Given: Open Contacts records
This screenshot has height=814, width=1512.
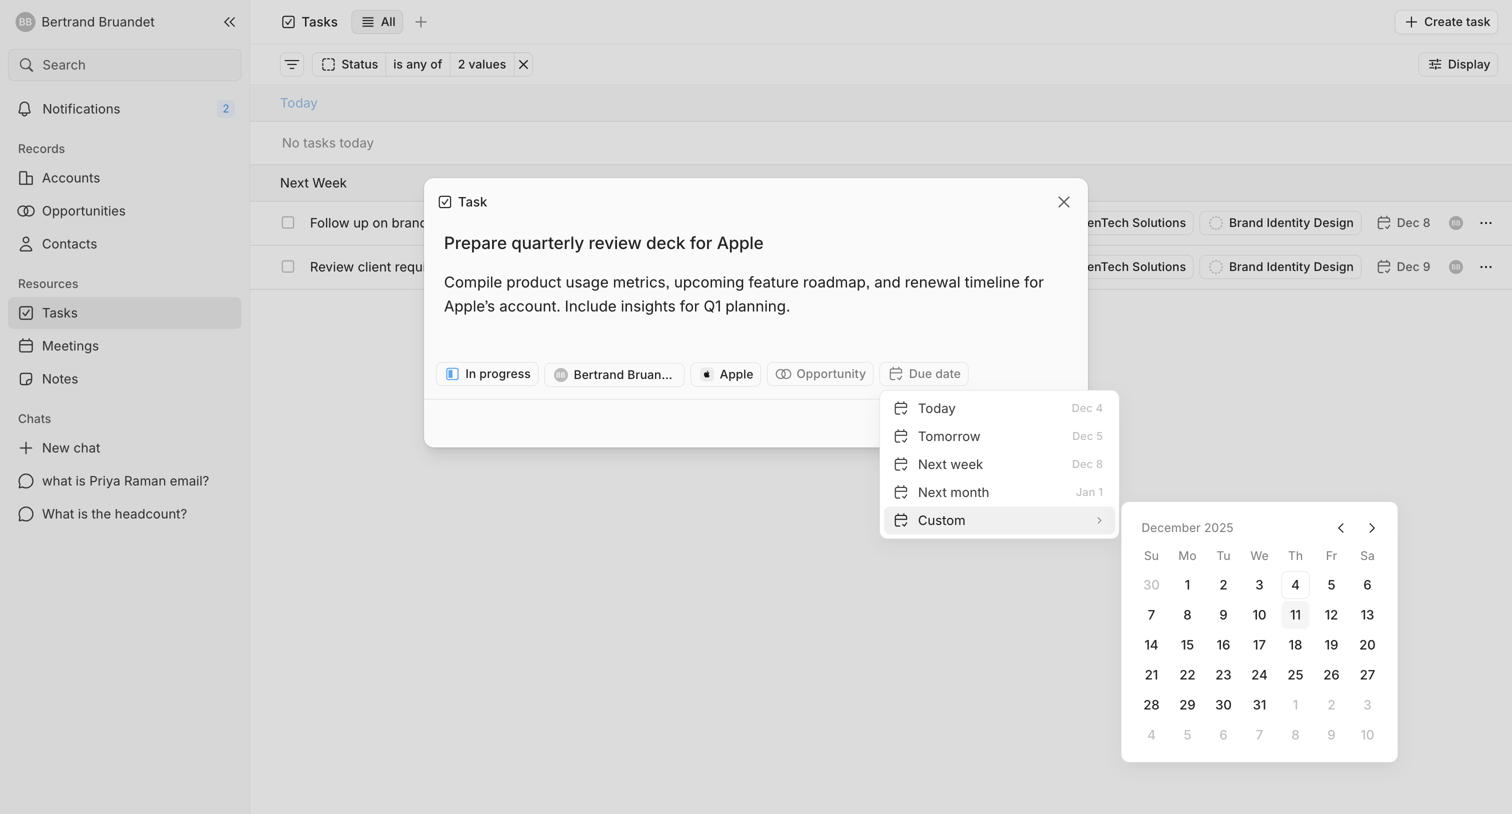Looking at the screenshot, I should coord(125,244).
